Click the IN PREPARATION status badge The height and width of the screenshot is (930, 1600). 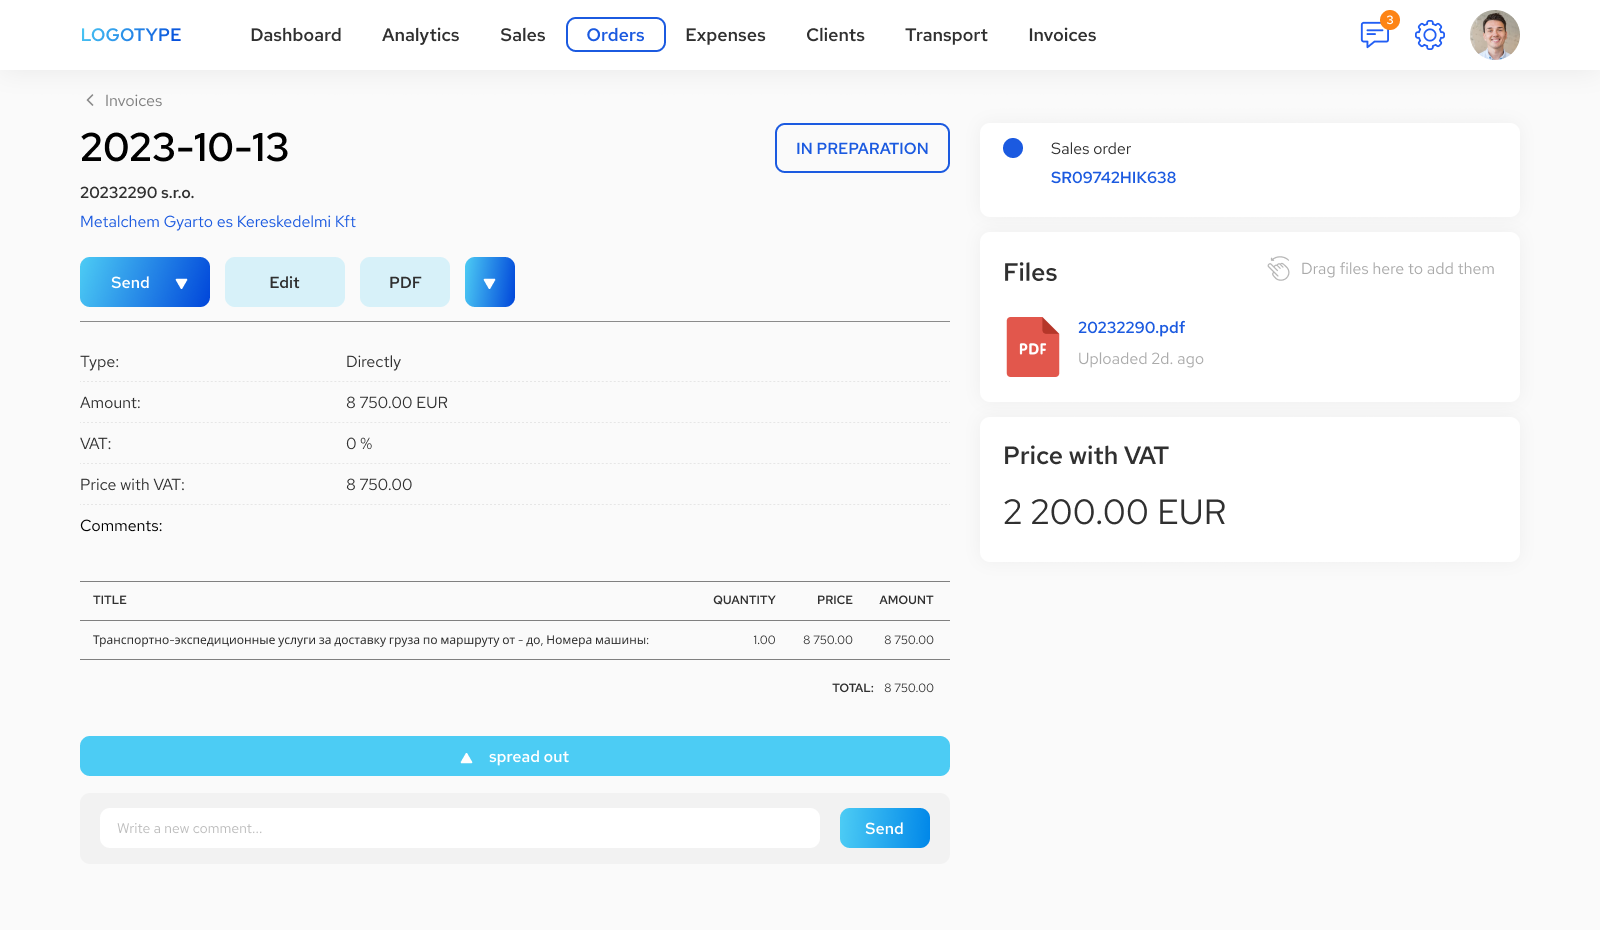pyautogui.click(x=861, y=148)
